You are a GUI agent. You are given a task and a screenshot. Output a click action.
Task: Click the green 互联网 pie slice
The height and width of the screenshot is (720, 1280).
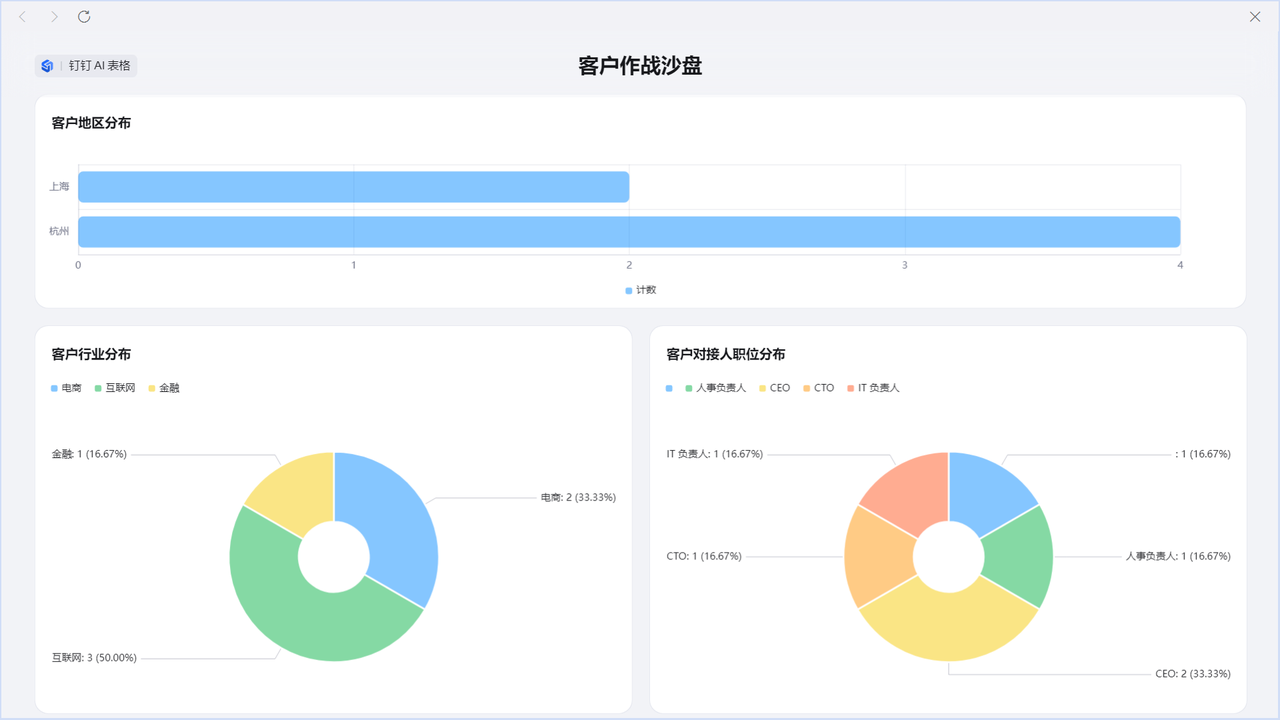(300, 610)
